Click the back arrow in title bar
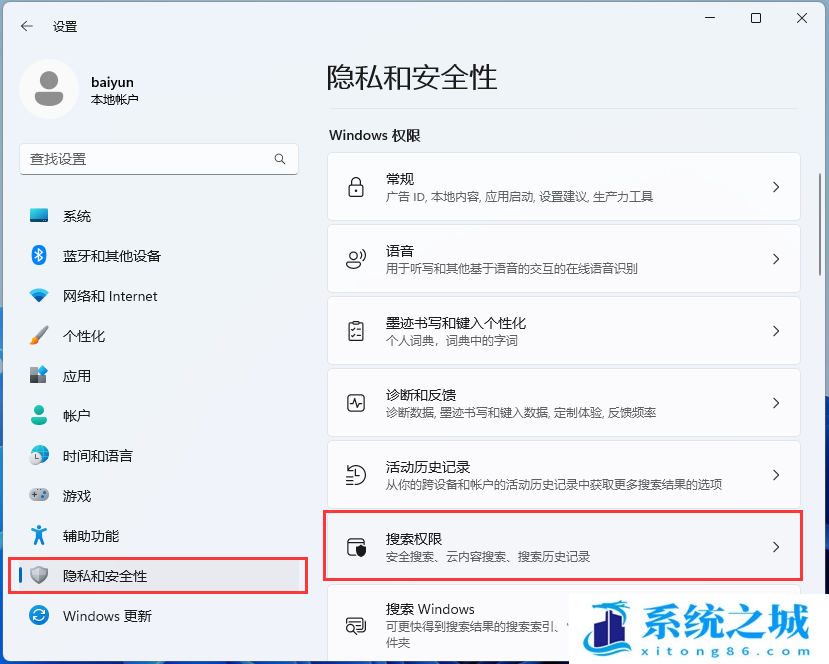The height and width of the screenshot is (664, 829). (x=27, y=27)
